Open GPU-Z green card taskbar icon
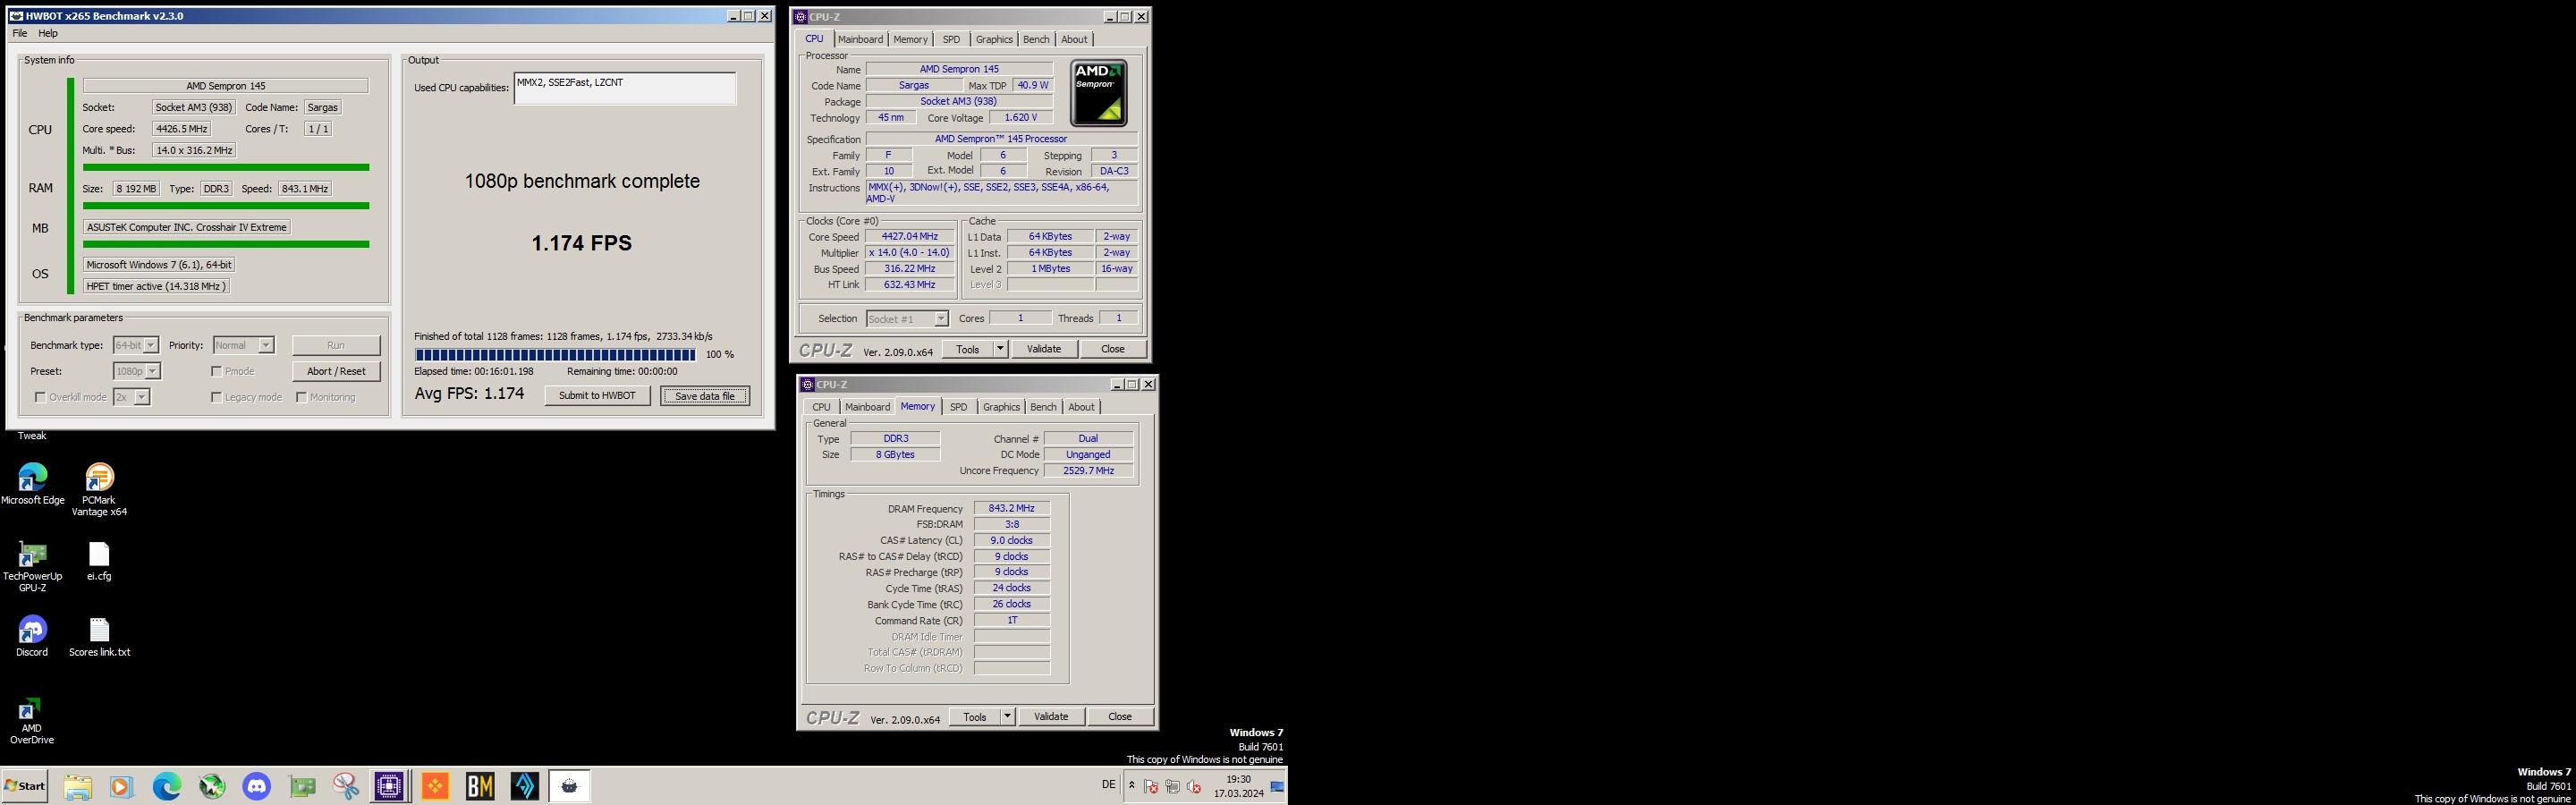Viewport: 2576px width, 805px height. pos(302,786)
